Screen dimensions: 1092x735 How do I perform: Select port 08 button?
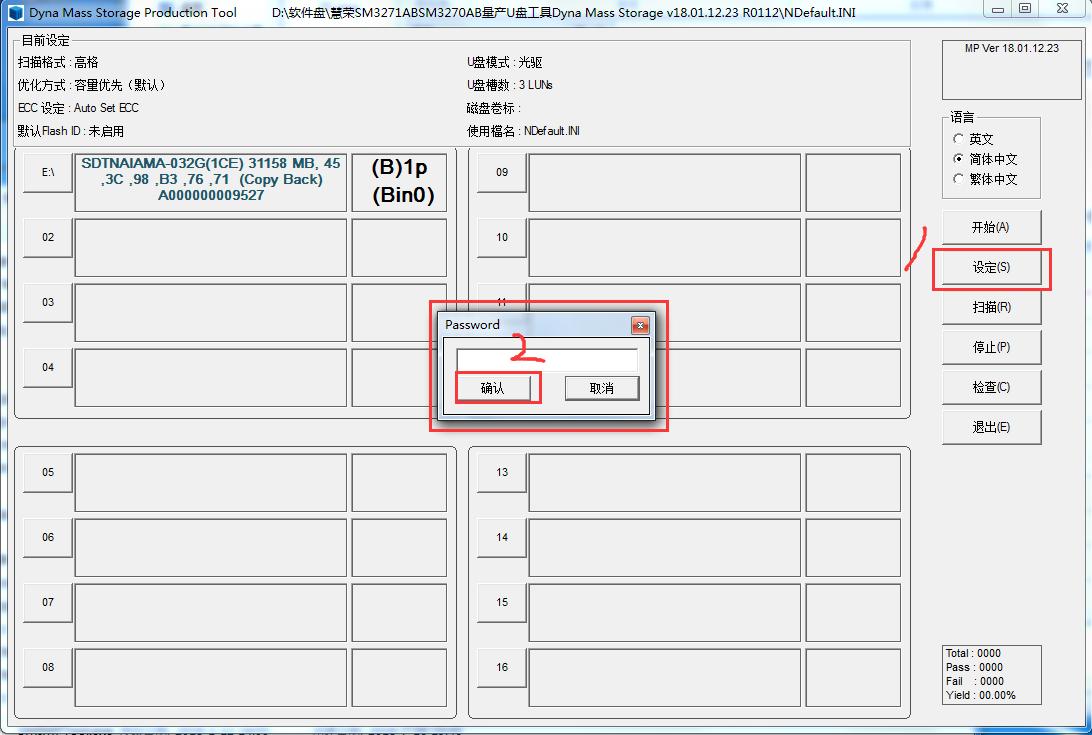(x=48, y=667)
